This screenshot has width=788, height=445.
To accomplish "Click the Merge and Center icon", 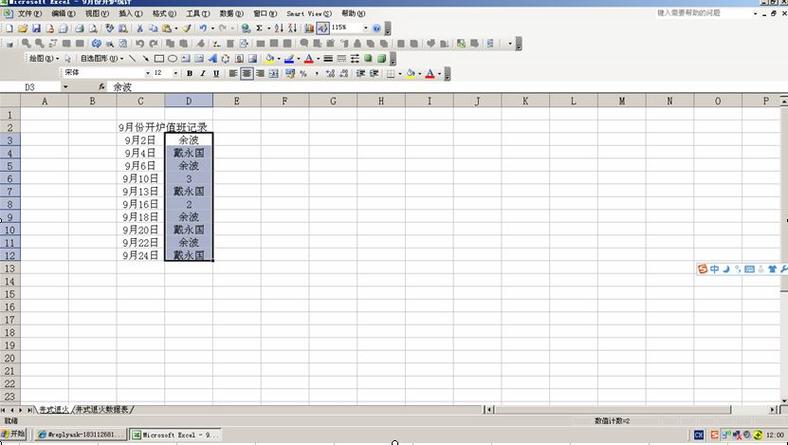I will [x=273, y=74].
